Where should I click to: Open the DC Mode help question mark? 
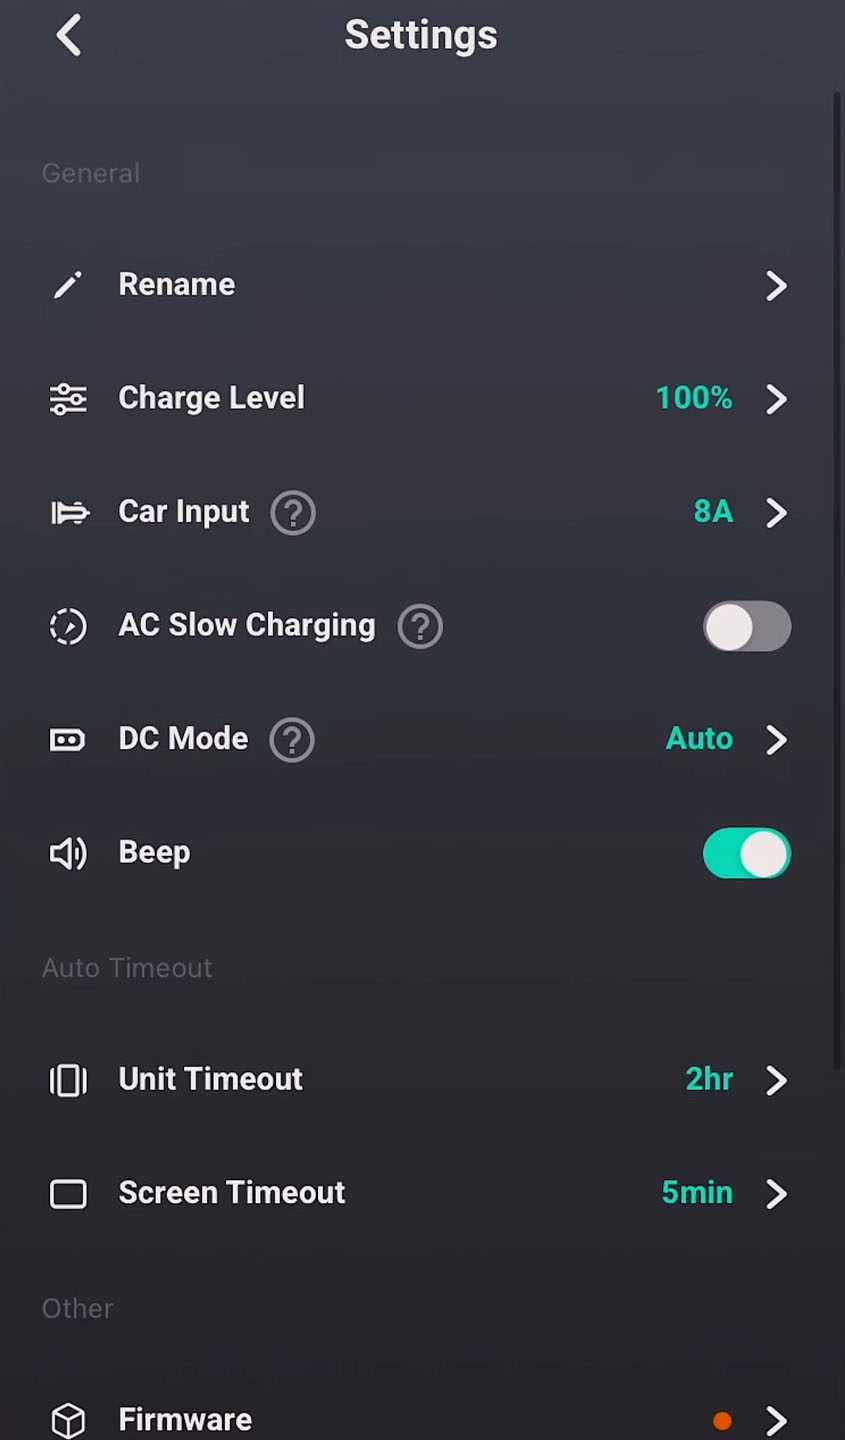click(x=292, y=740)
